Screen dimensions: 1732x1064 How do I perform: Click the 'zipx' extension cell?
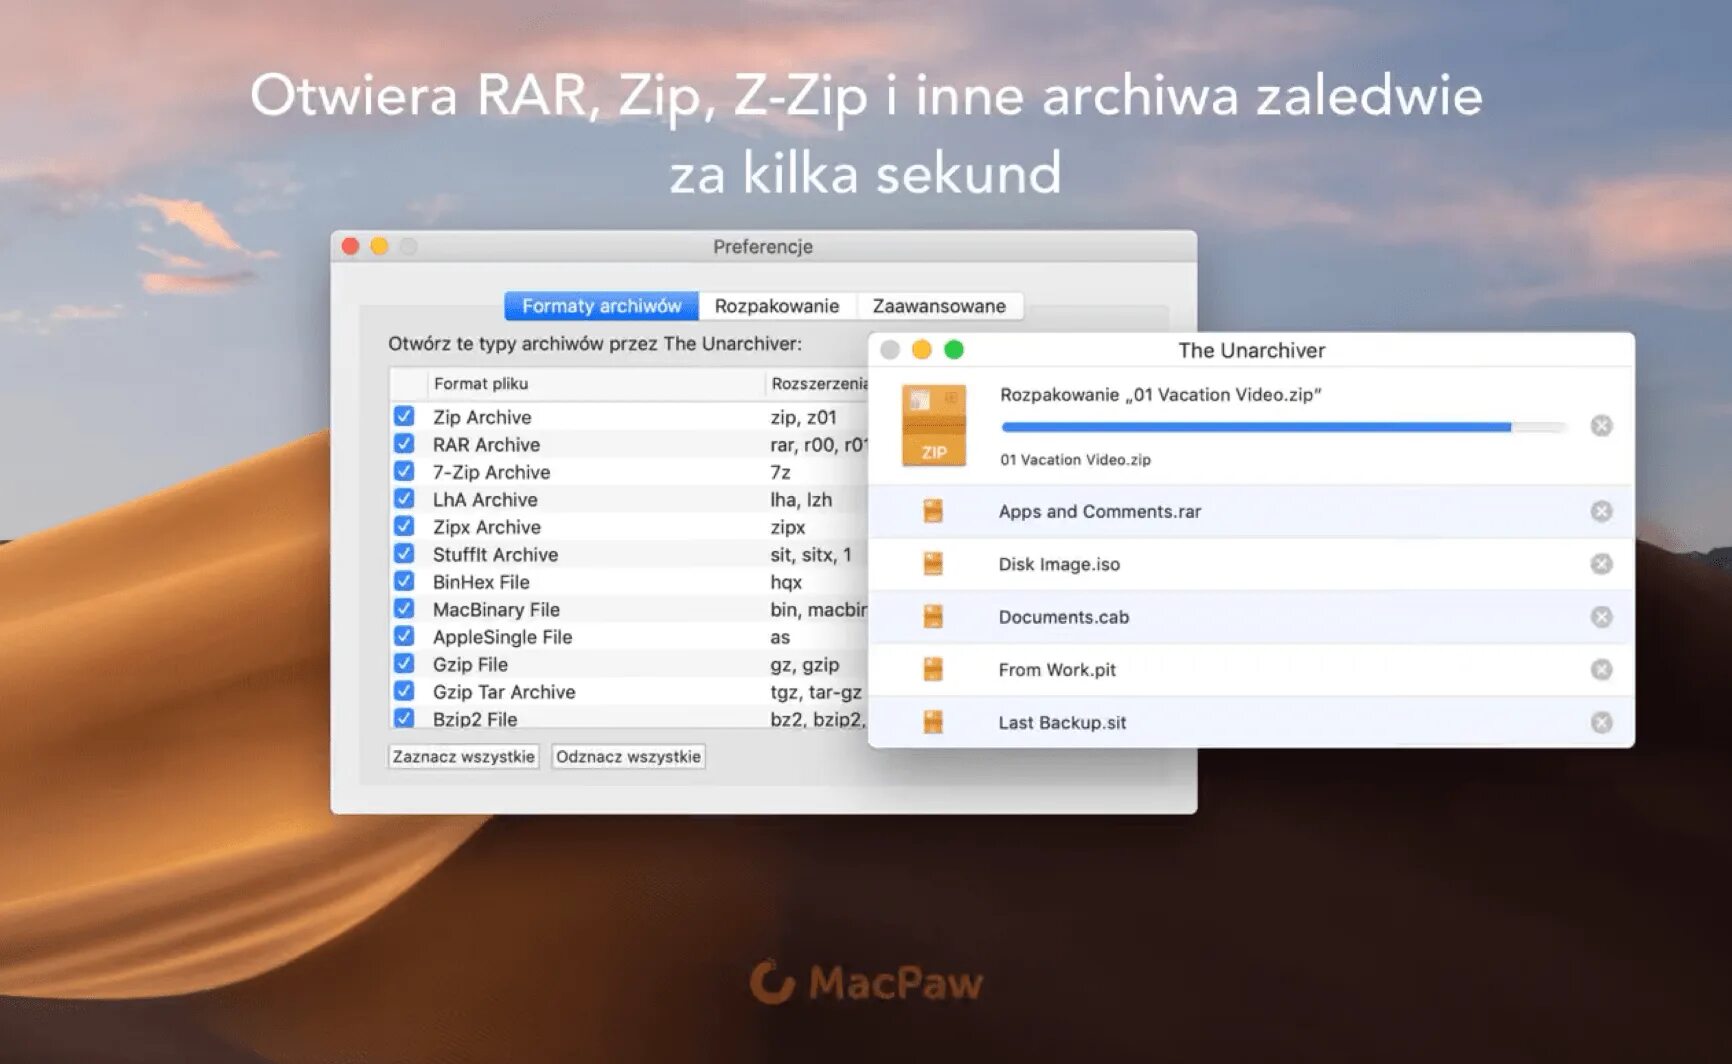pyautogui.click(x=788, y=527)
